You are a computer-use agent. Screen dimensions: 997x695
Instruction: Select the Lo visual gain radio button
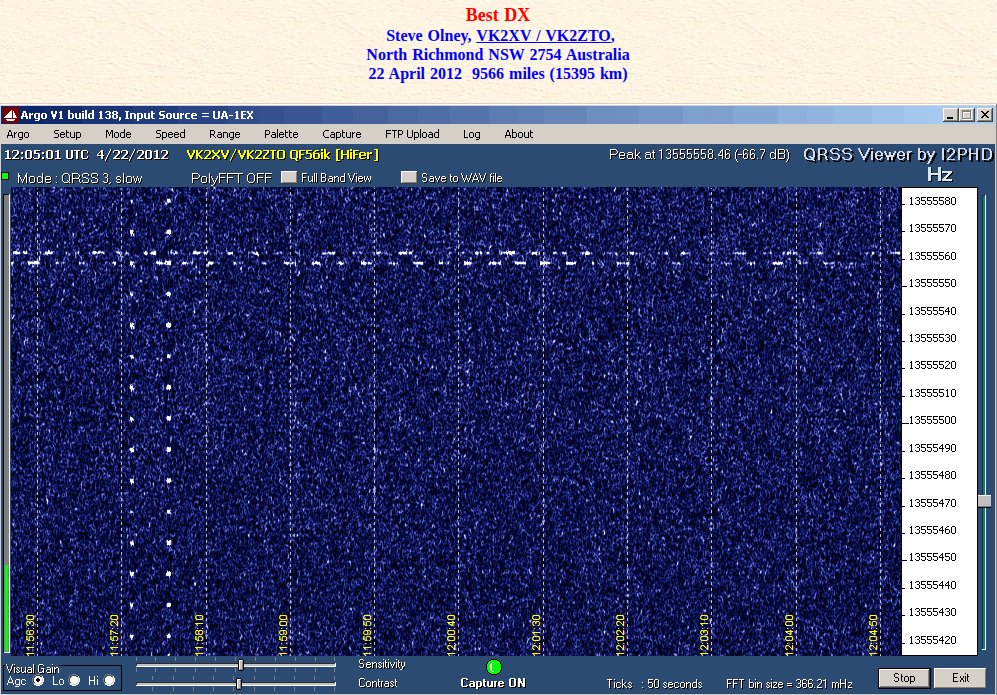[74, 681]
